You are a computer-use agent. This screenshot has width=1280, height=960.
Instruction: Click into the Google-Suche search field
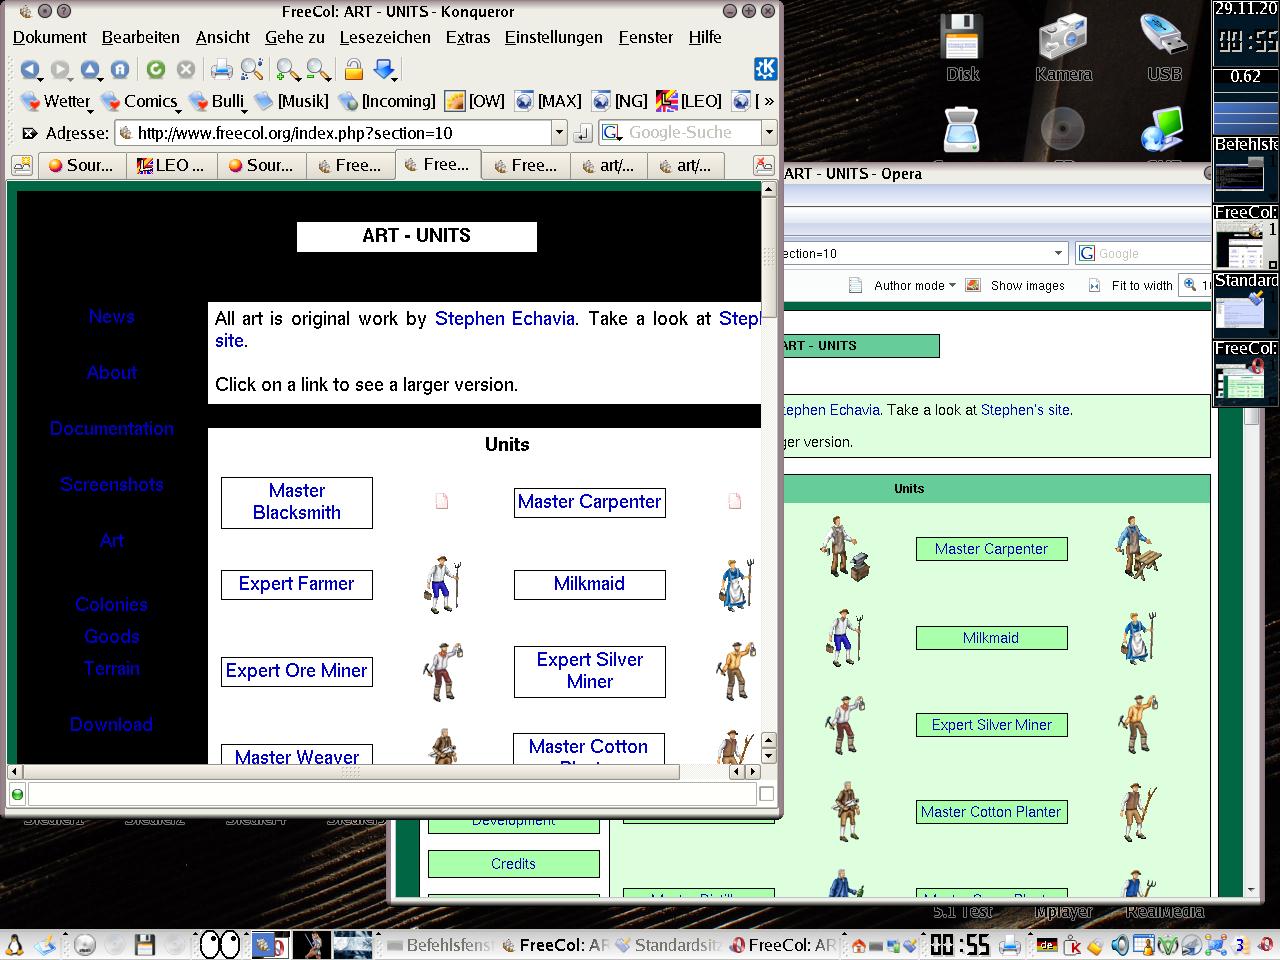click(x=690, y=132)
